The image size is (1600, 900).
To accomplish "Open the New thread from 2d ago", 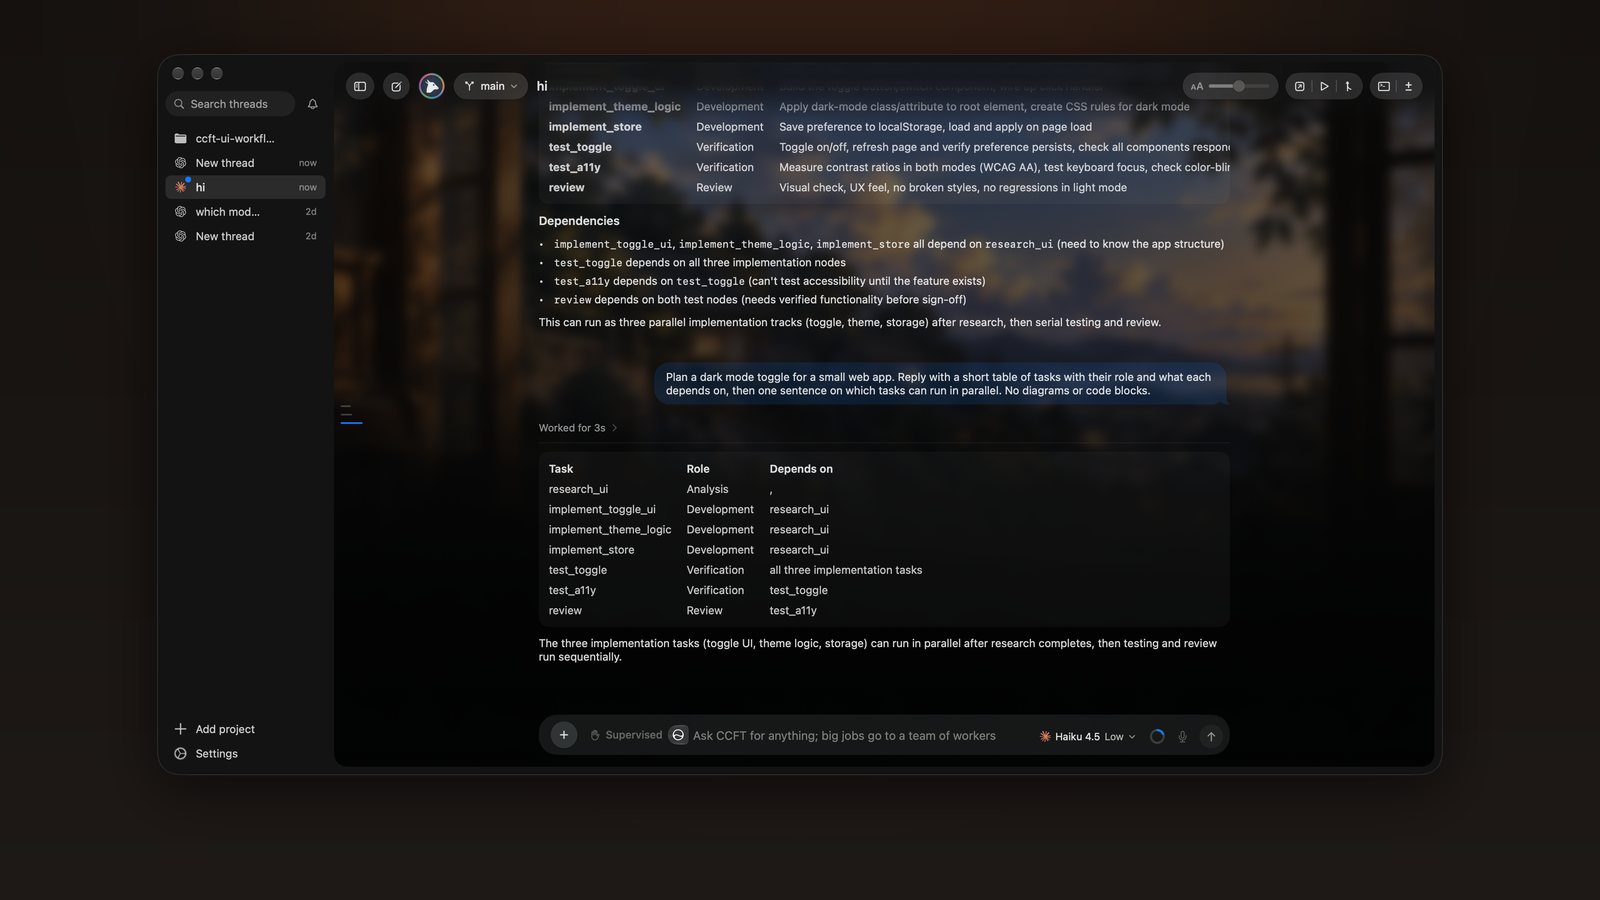I will pyautogui.click(x=245, y=236).
